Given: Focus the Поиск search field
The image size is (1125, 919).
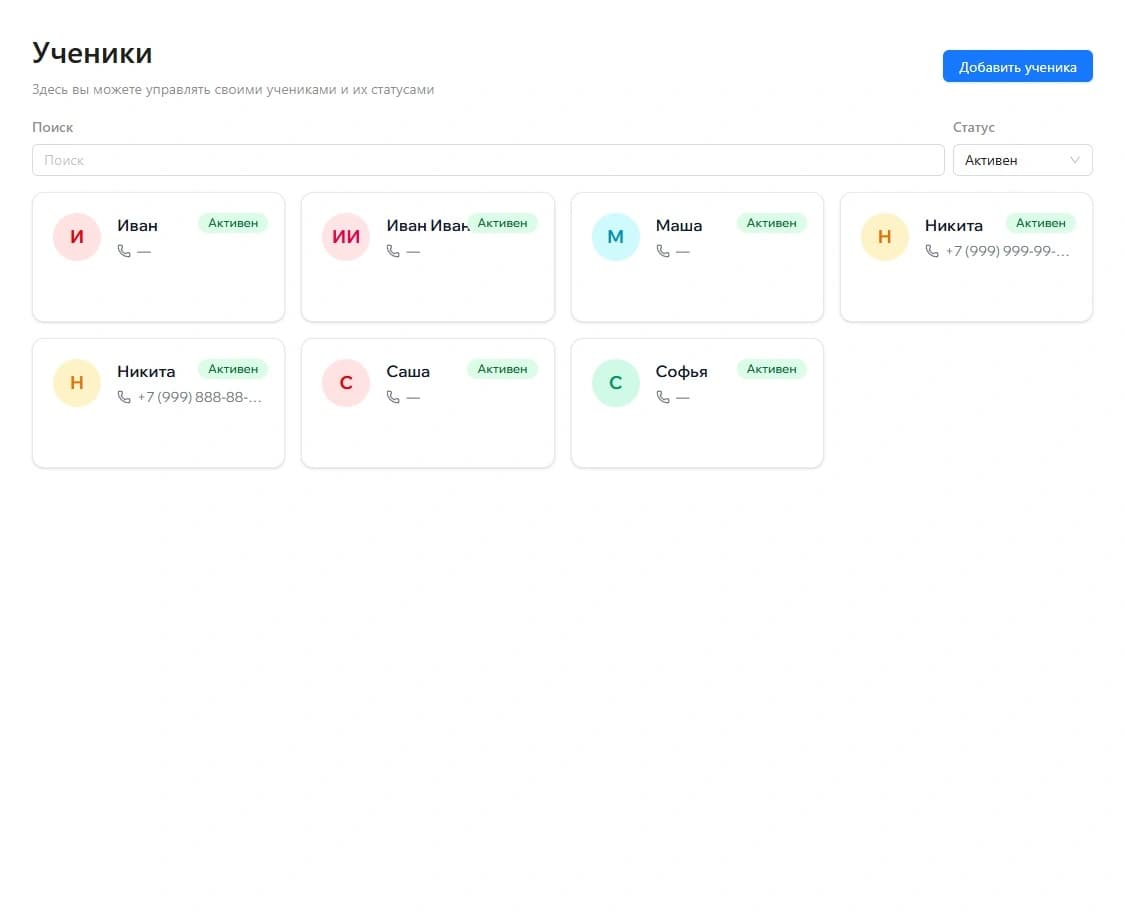Looking at the screenshot, I should [x=488, y=160].
